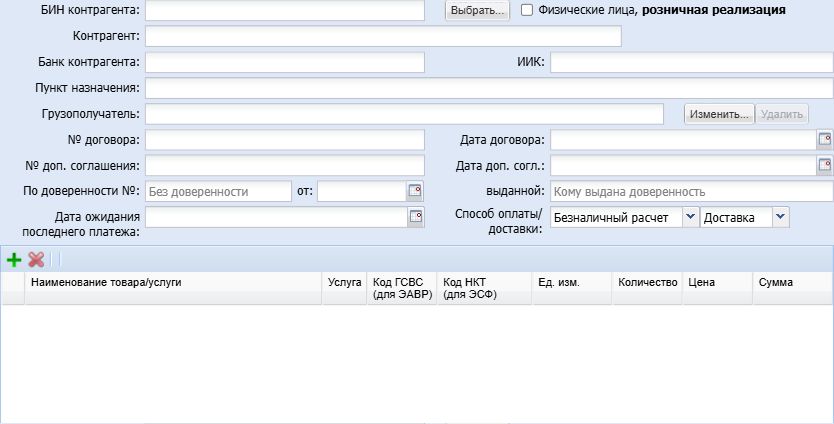Screen dimensions: 834x424
Task: Focus the Кому выдана доверенность field
Action: click(x=691, y=192)
